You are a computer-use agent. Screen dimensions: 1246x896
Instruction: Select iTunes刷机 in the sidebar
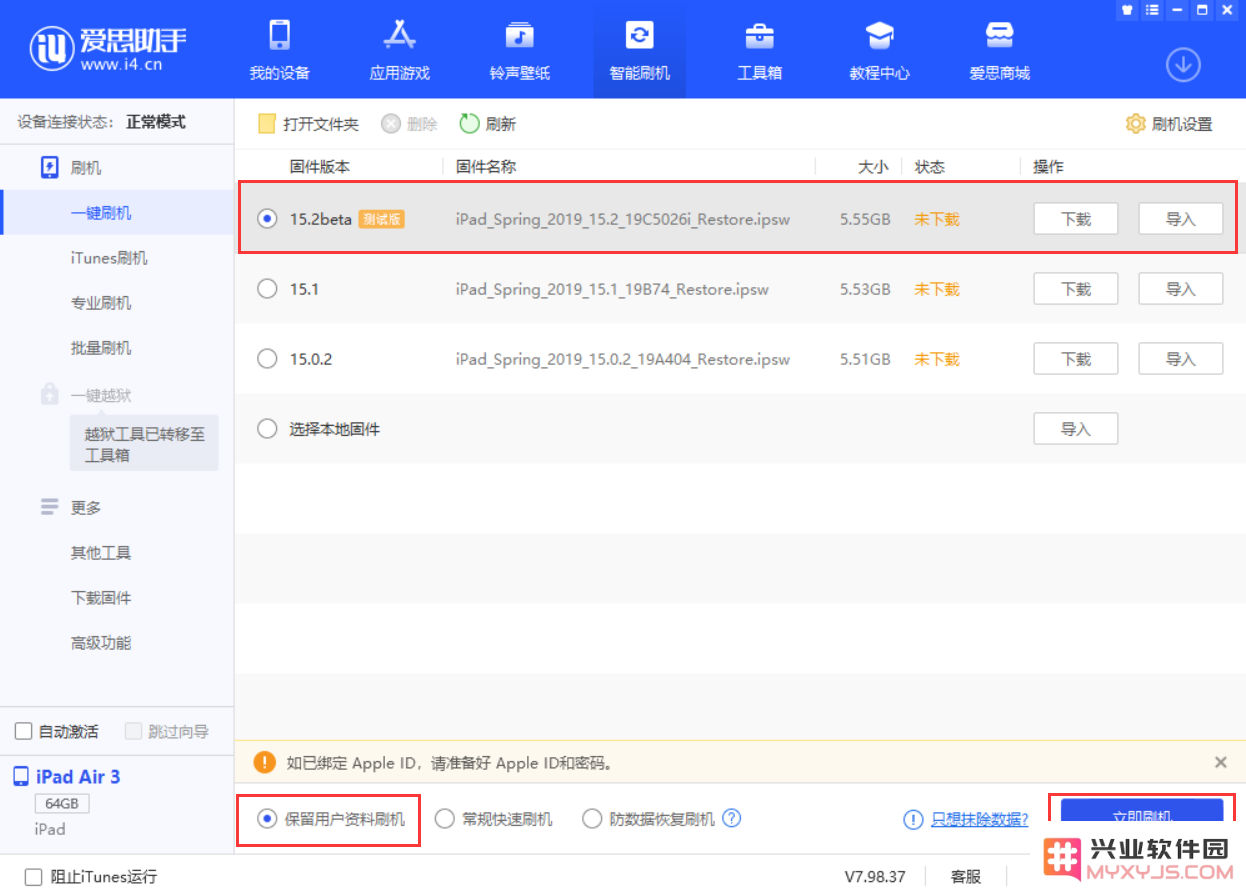[x=109, y=258]
